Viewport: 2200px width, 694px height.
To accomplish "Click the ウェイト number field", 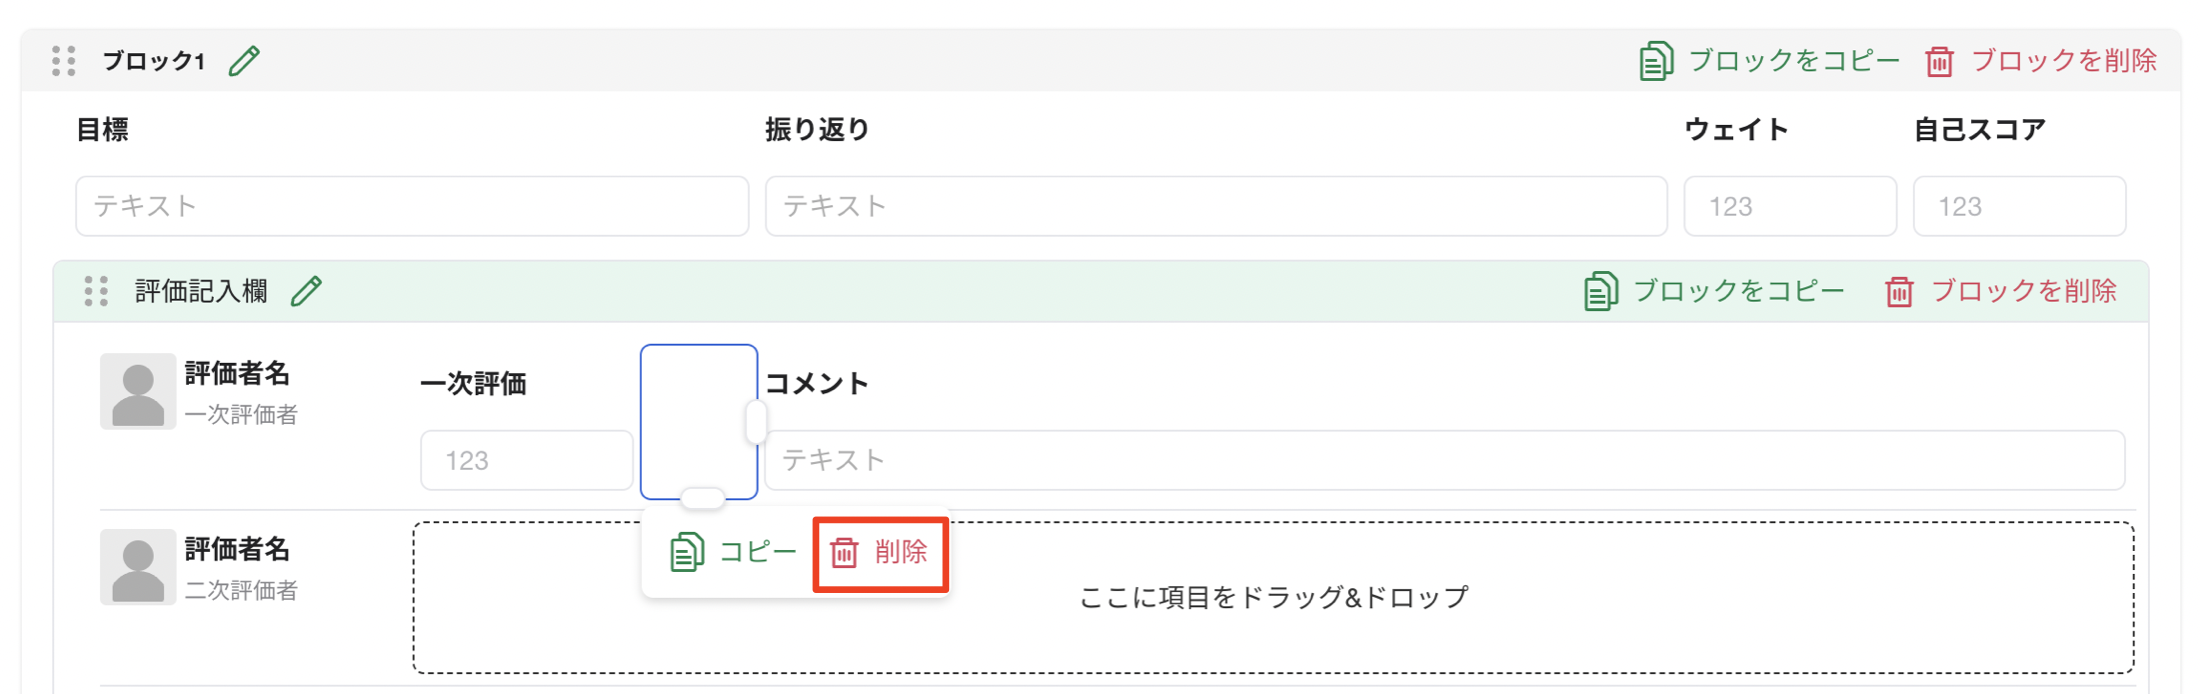I will click(1789, 206).
